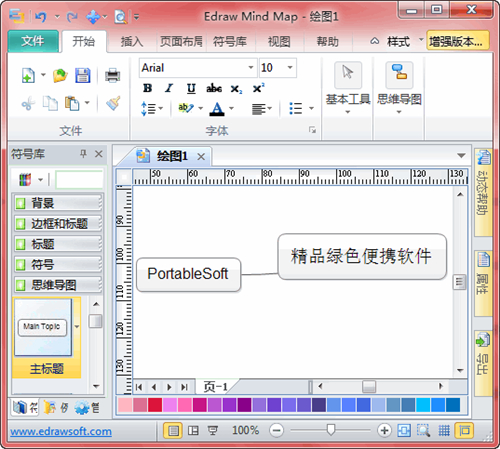Expand the 思维导图 ribbon dropdown

[x=399, y=112]
